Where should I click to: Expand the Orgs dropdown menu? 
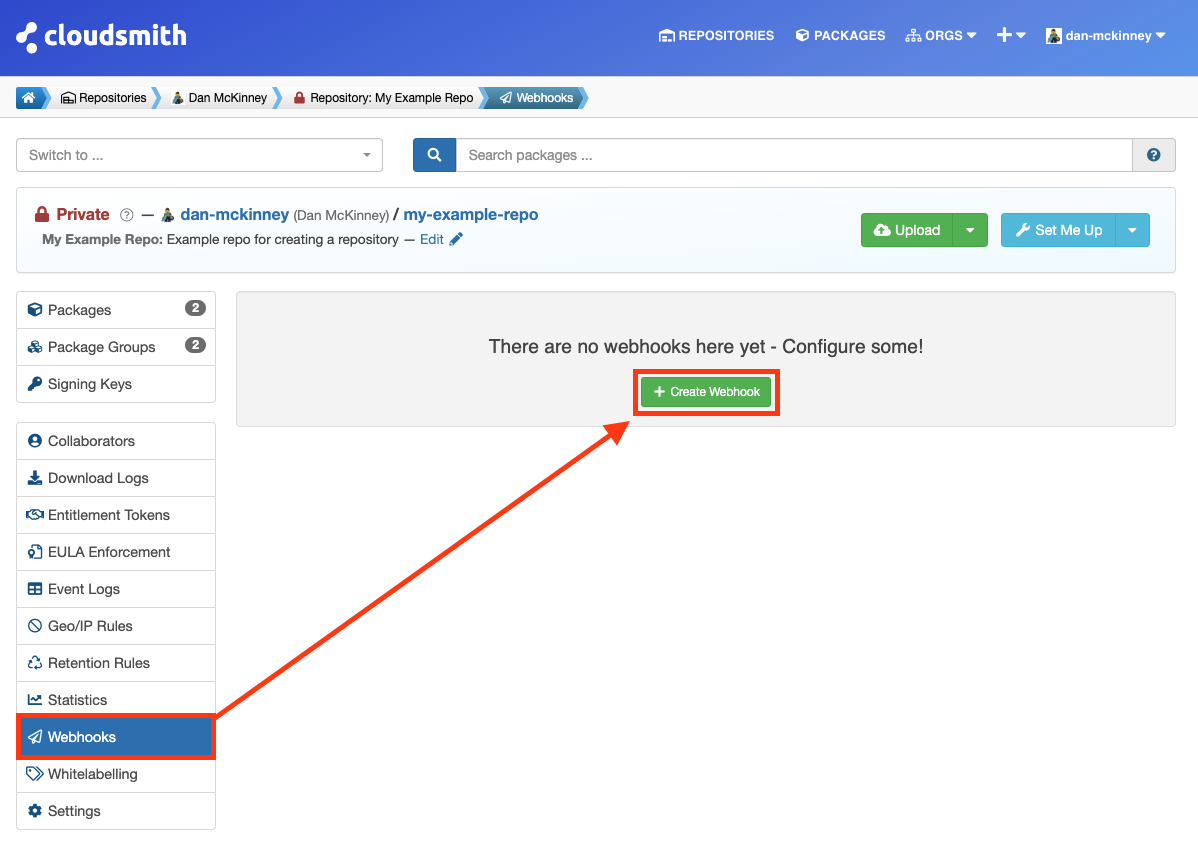point(941,36)
